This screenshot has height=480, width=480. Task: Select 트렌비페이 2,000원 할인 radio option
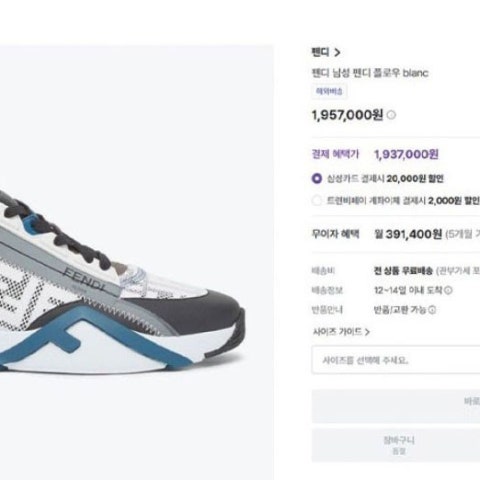tap(317, 201)
